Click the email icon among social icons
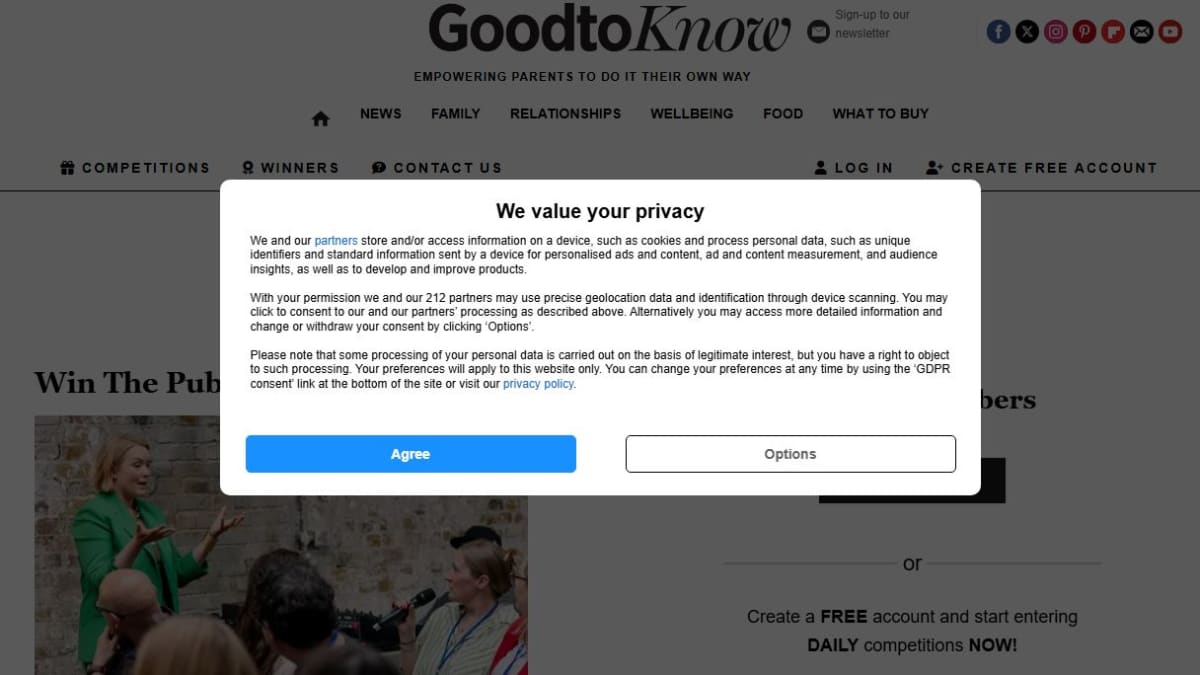 click(1141, 32)
